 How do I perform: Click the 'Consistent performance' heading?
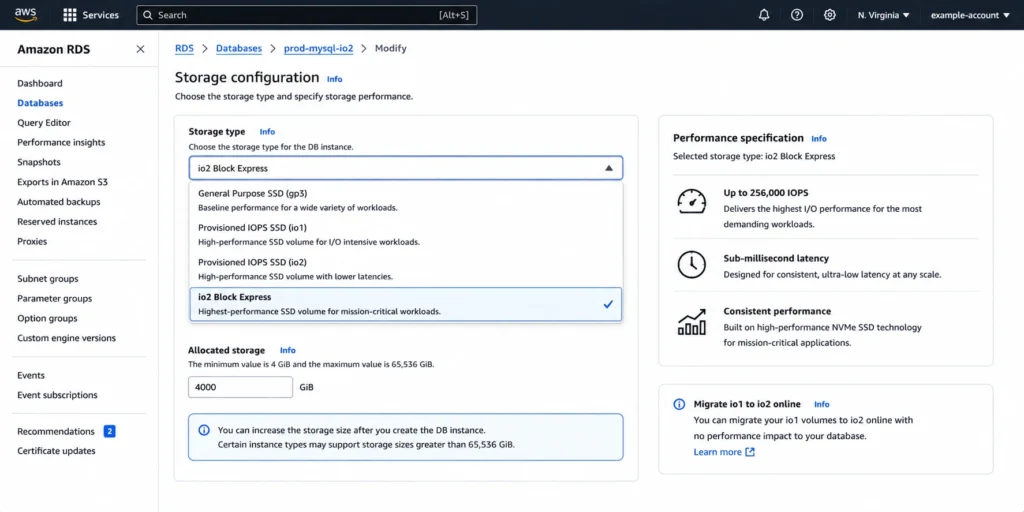pos(777,312)
